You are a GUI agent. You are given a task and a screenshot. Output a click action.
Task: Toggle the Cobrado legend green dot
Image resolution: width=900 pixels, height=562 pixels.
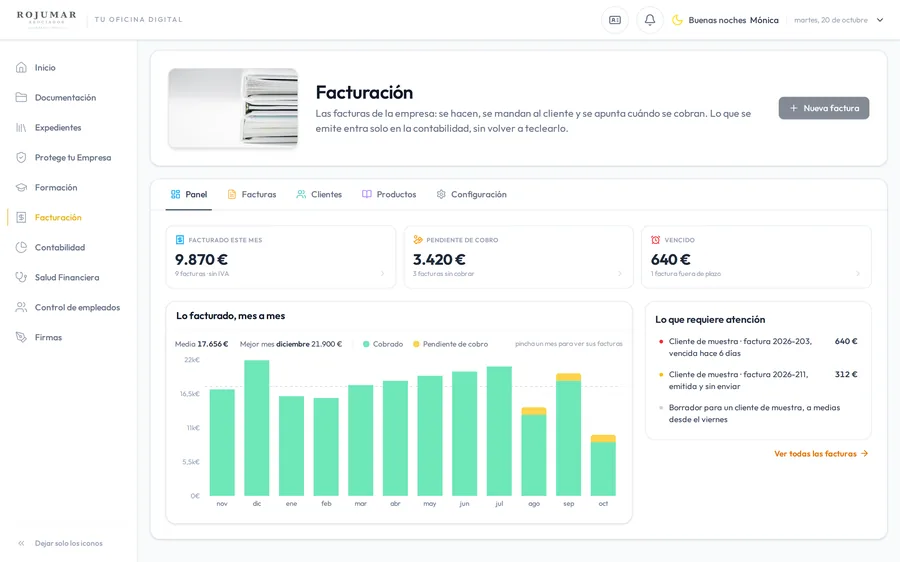[366, 344]
